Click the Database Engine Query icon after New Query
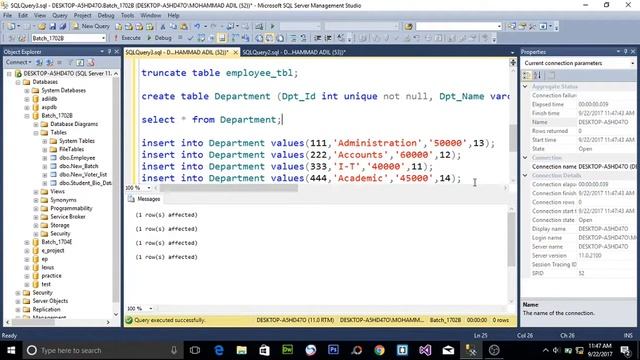 [118, 26]
